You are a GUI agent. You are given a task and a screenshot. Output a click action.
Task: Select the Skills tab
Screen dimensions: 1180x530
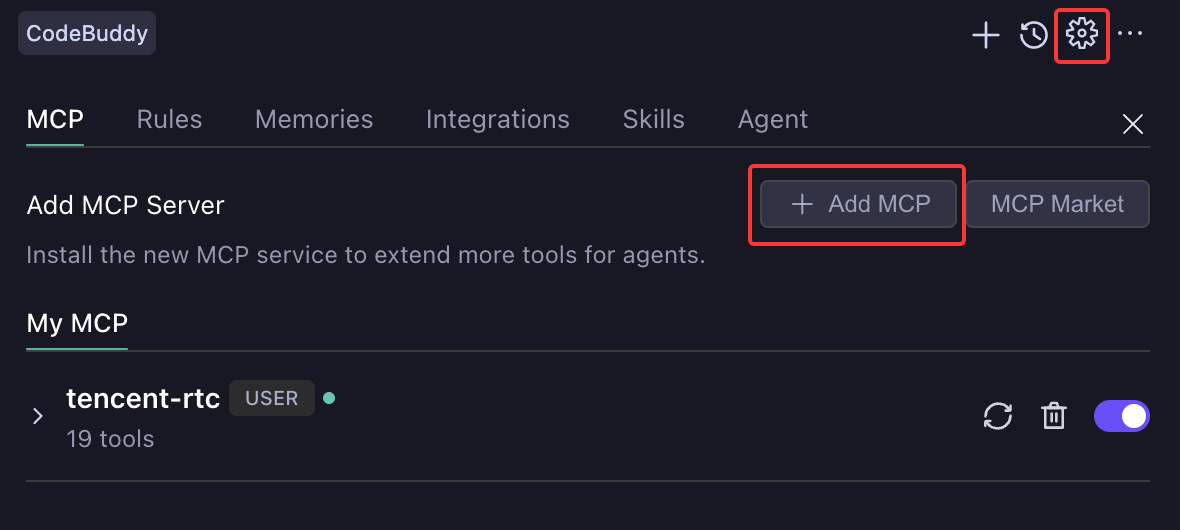653,120
